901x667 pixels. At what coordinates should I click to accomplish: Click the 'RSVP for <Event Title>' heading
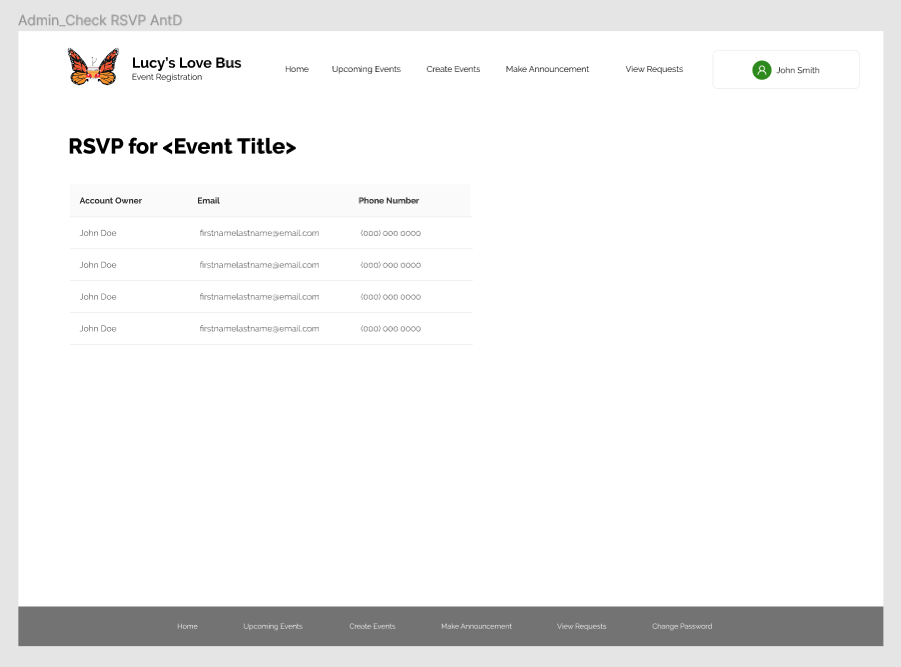pyautogui.click(x=182, y=146)
